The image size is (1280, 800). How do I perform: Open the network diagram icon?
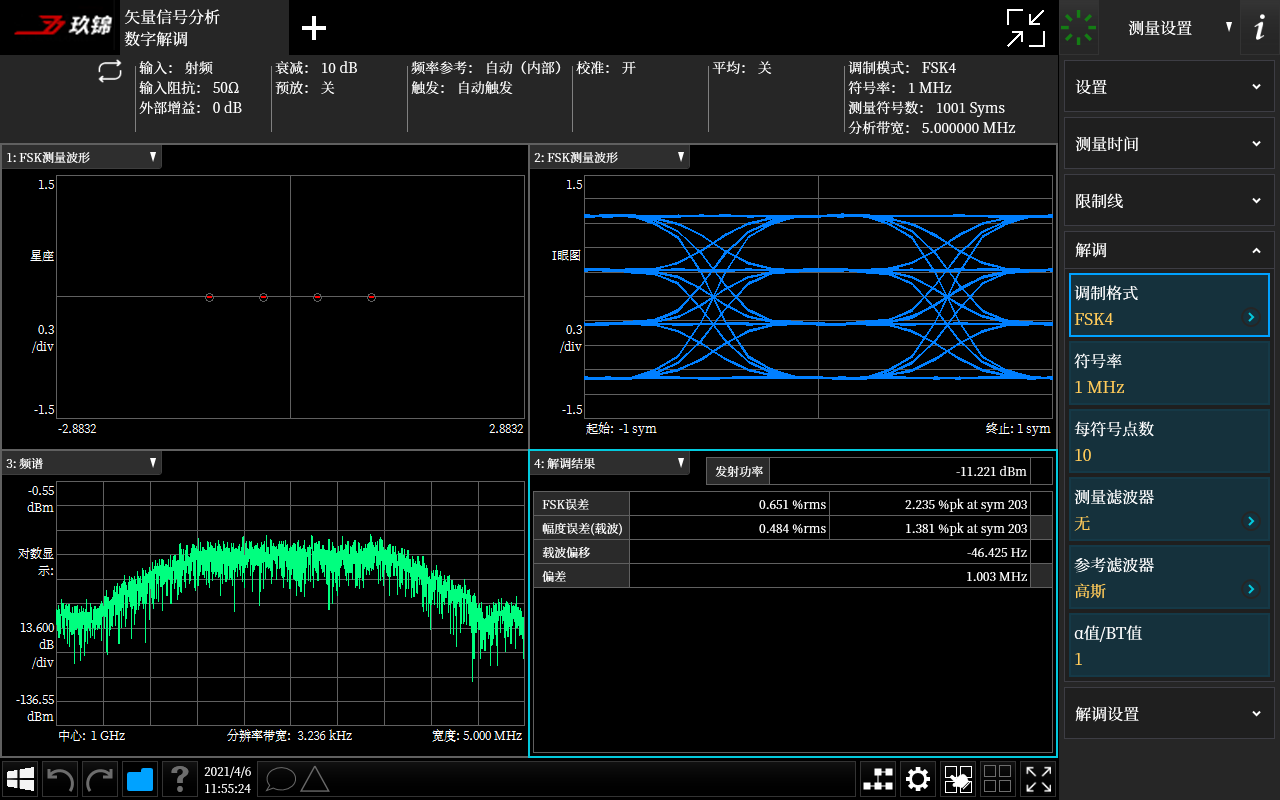pyautogui.click(x=878, y=779)
